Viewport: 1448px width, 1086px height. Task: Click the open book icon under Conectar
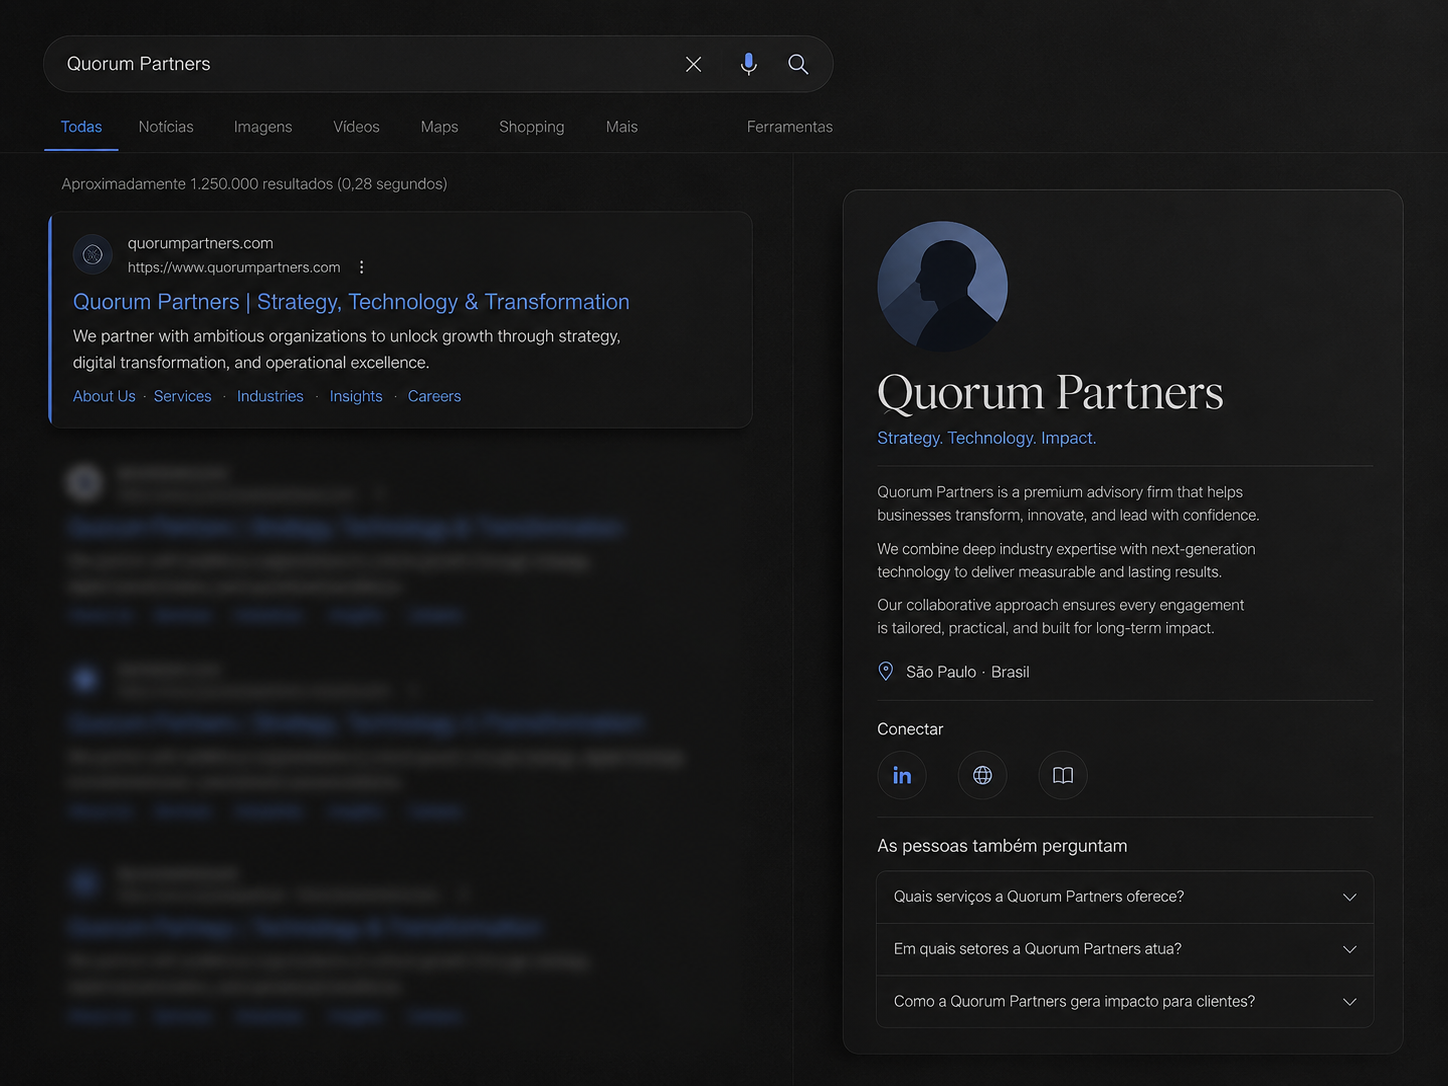1063,775
